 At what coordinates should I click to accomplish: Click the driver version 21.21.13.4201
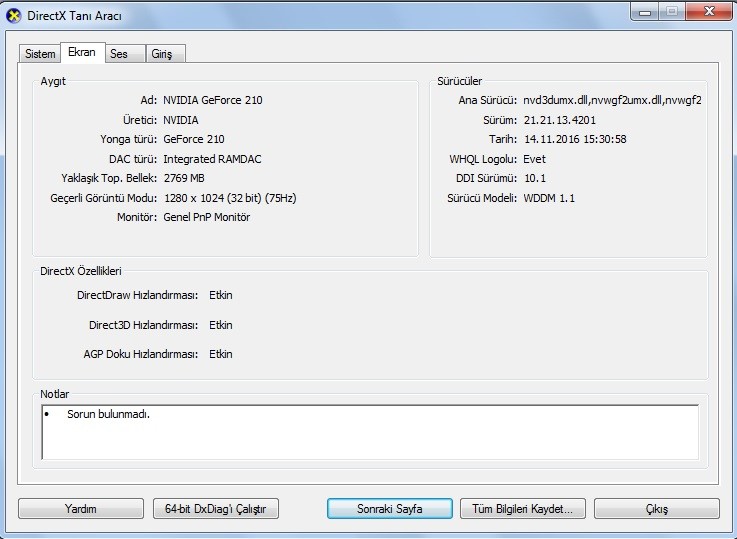coord(559,120)
